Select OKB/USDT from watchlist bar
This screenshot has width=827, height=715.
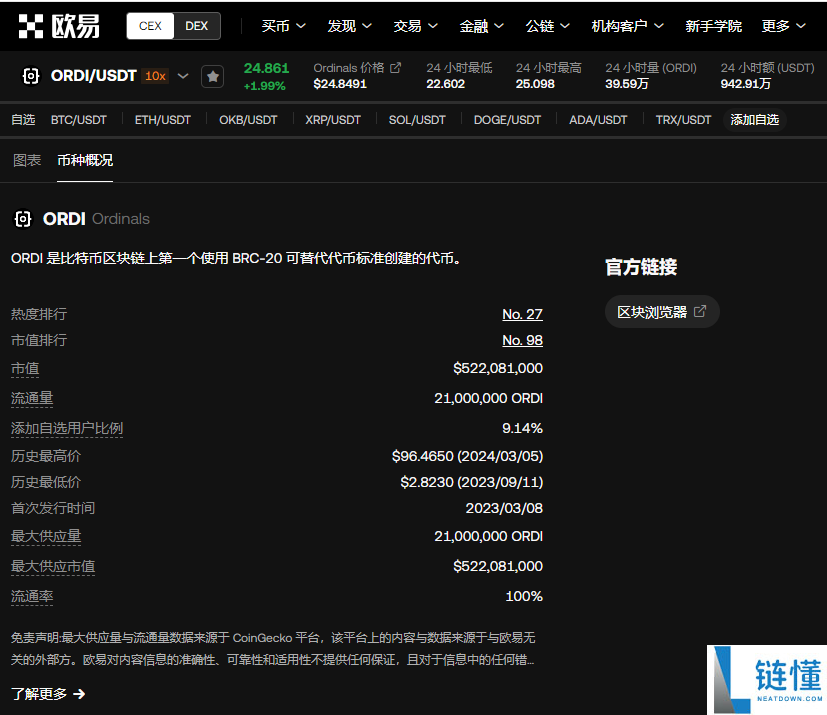(248, 120)
